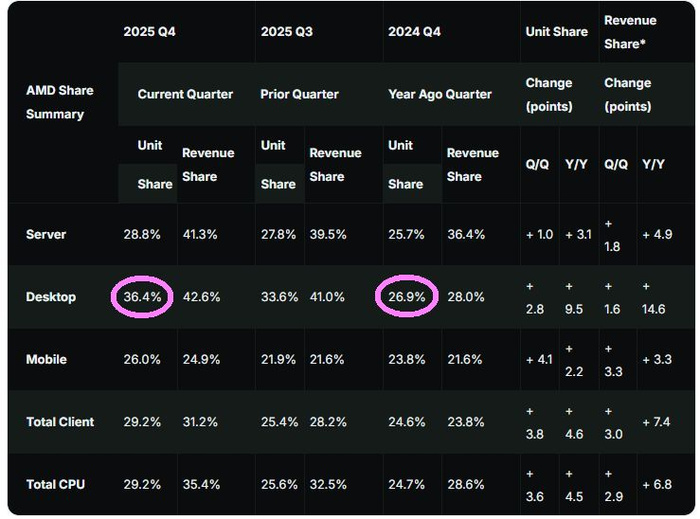Click the "AMD Share Summary" header cell
Viewport: 700px width, 519px height.
(x=60, y=102)
